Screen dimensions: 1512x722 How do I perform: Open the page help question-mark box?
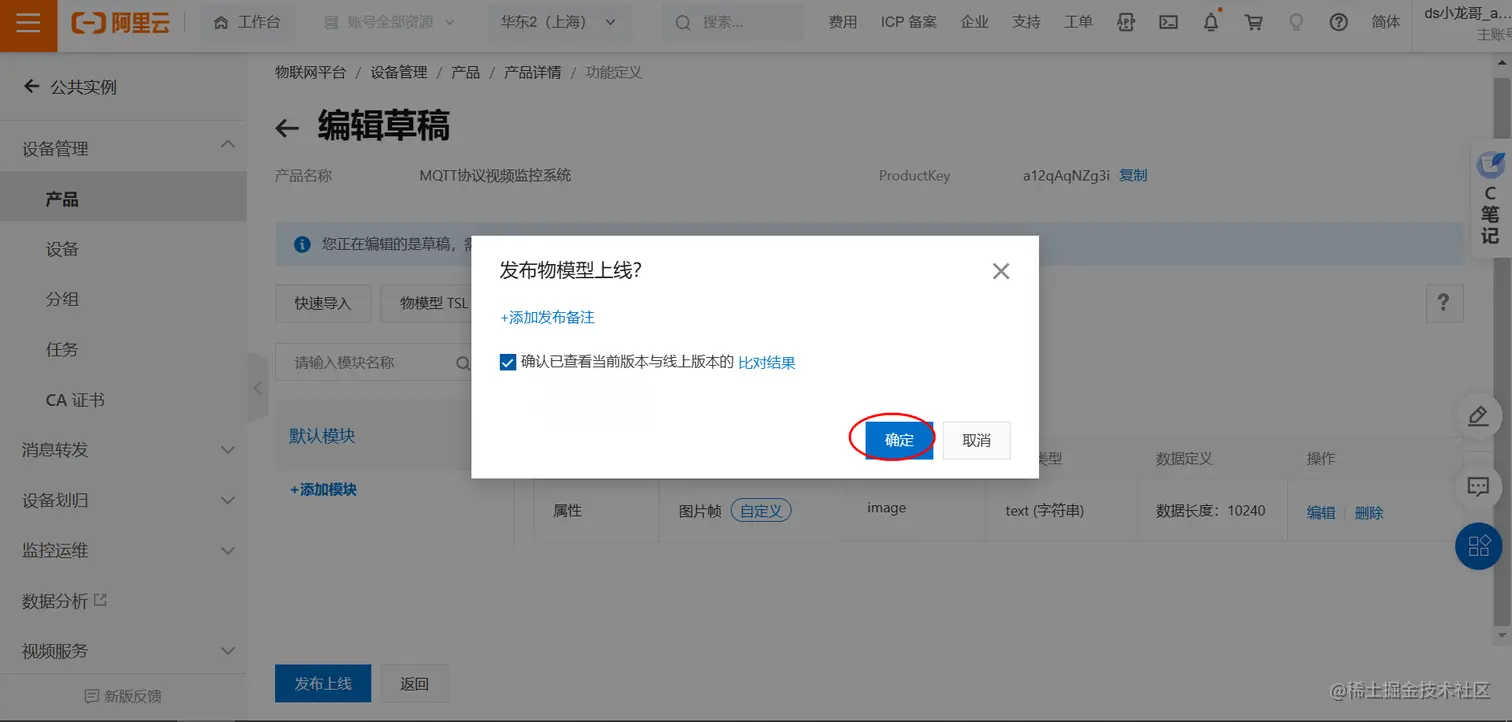point(1444,303)
